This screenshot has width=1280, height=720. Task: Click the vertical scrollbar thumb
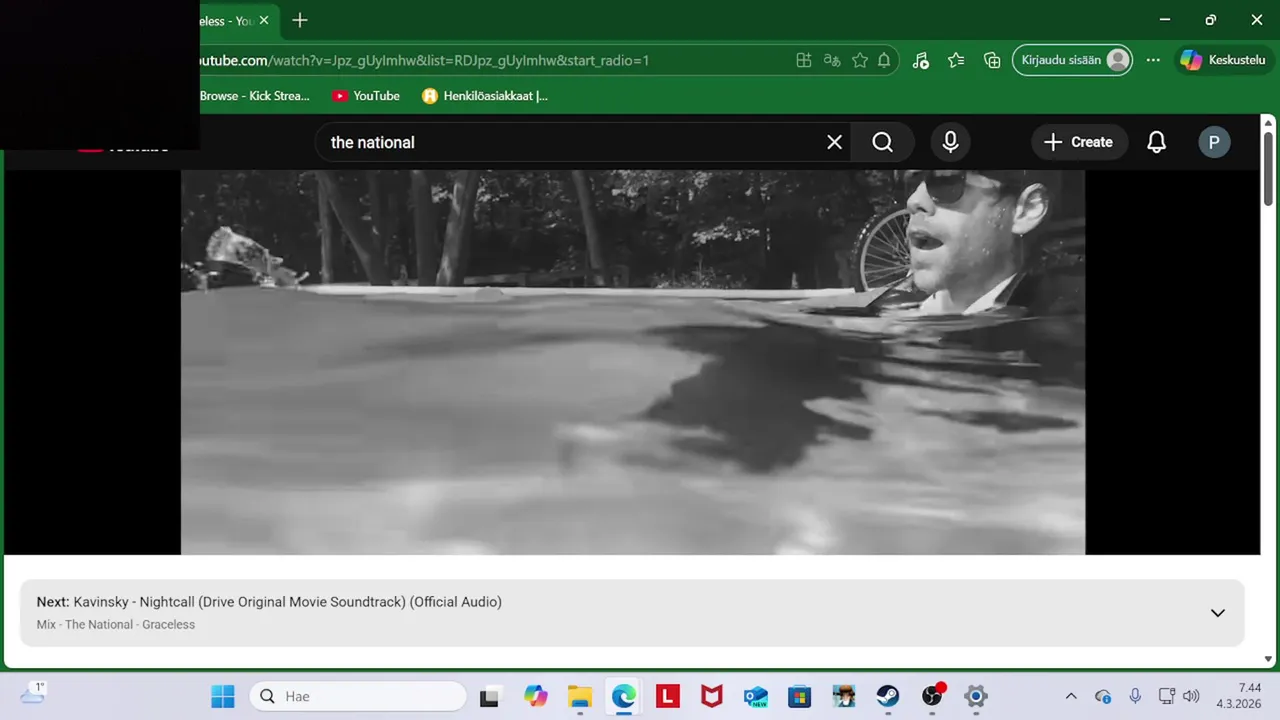1268,168
